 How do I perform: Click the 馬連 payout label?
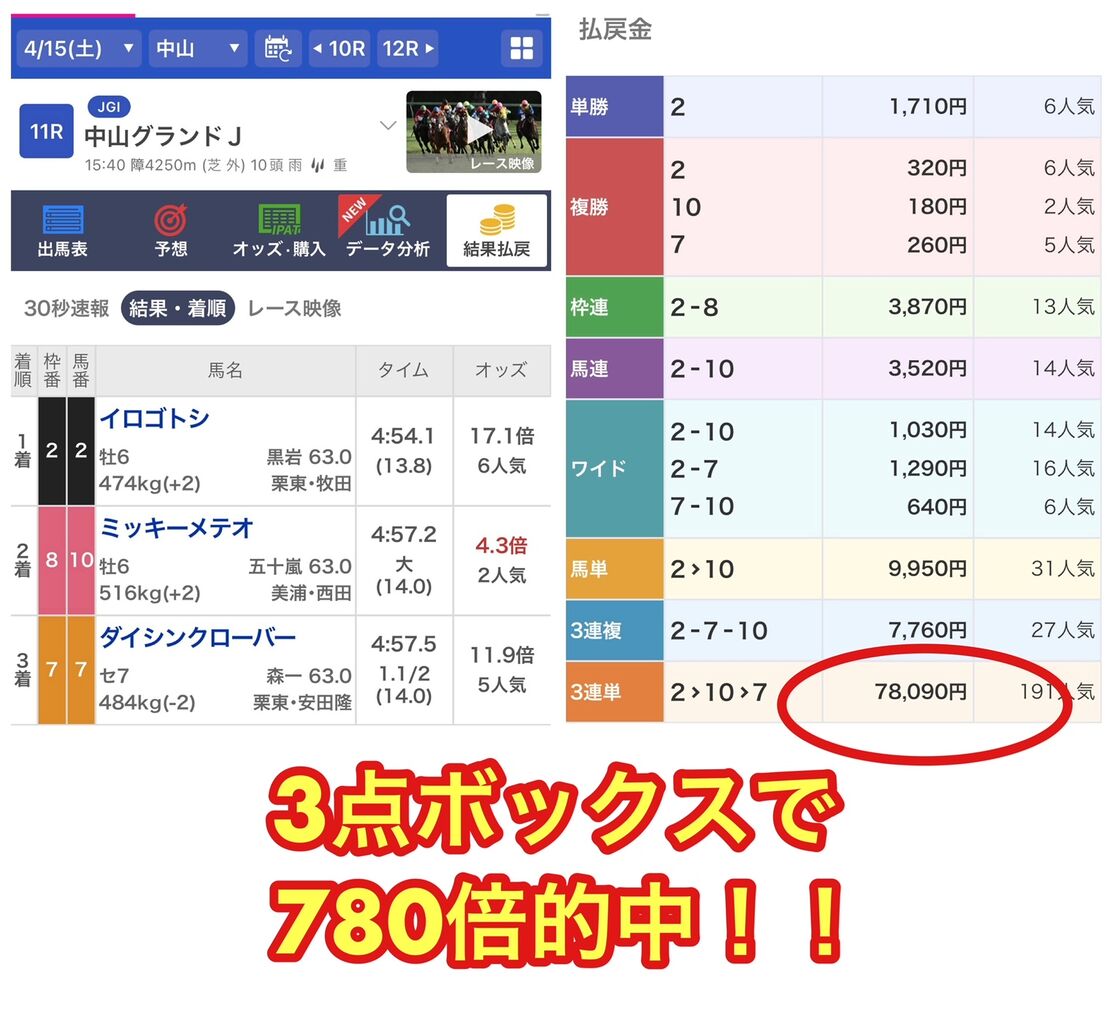click(x=614, y=369)
